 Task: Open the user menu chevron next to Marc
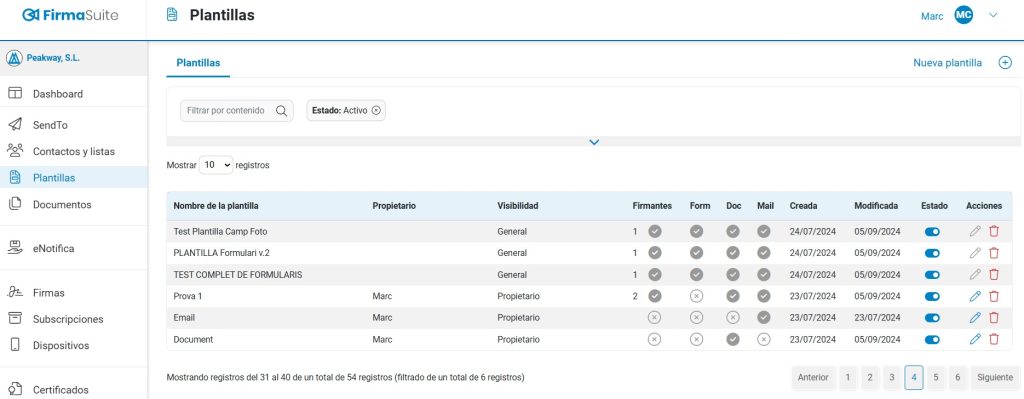(993, 16)
